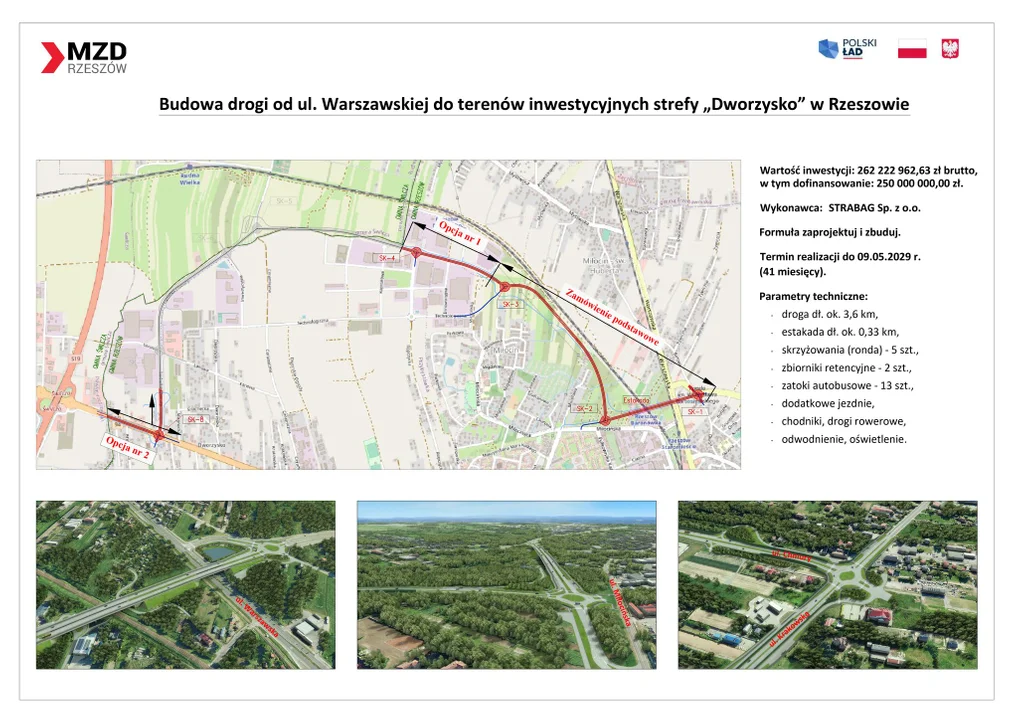Click the 'Termin realizacji do 09.05.2029' text
The image size is (1018, 720).
[x=840, y=257]
